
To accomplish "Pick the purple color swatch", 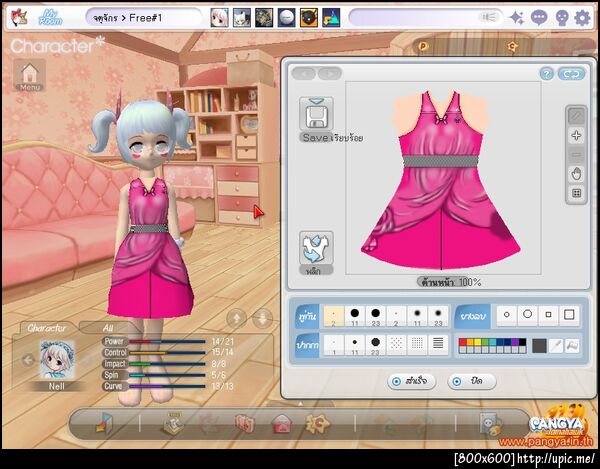I will tap(515, 342).
